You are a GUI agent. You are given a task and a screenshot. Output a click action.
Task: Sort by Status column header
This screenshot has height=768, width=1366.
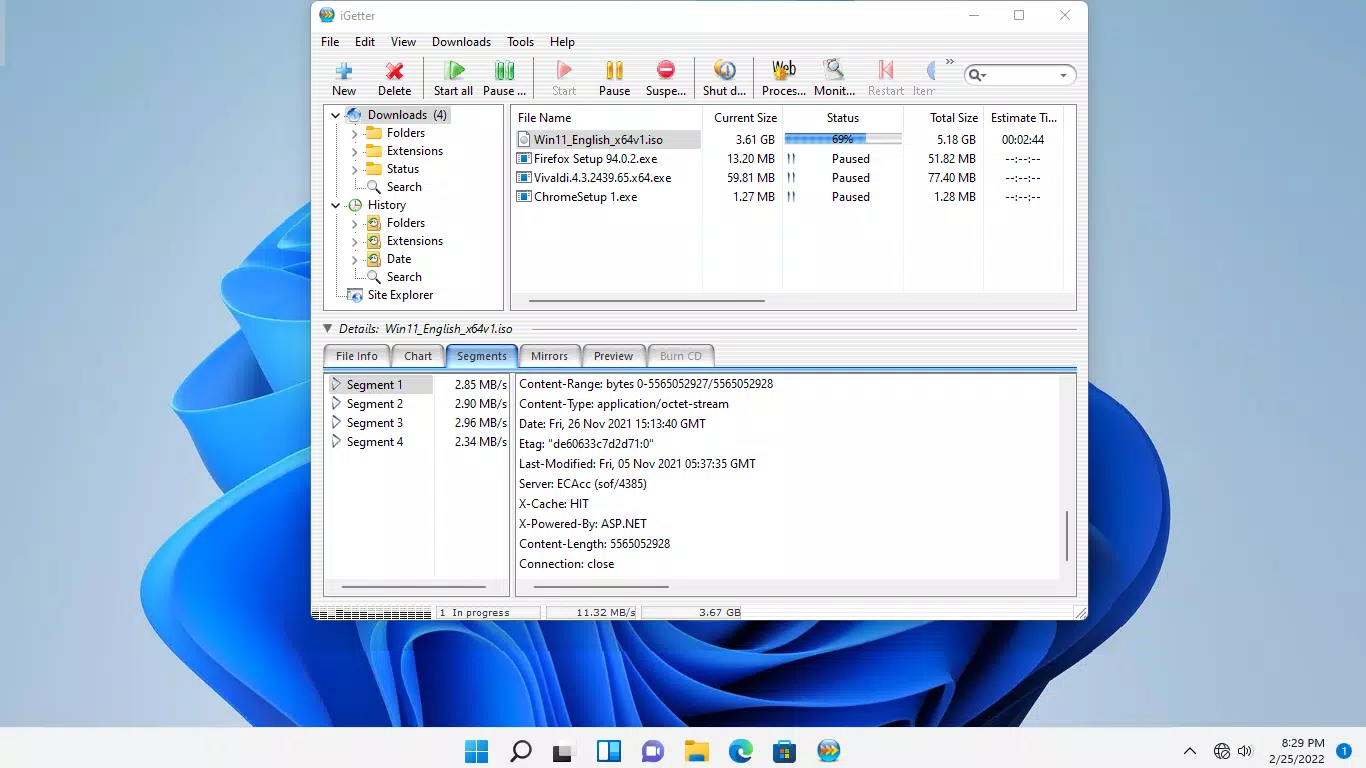[x=843, y=118]
